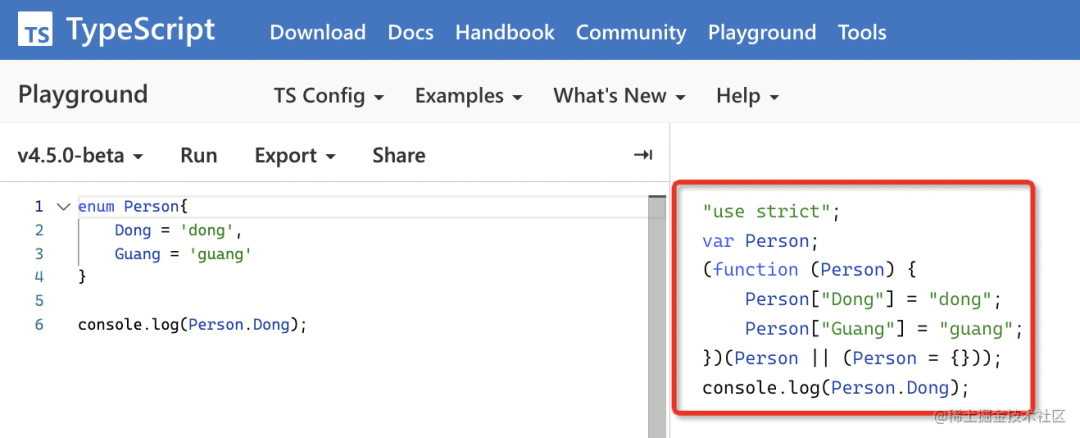Expand the Help menu
The width and height of the screenshot is (1080, 438).
pos(747,96)
